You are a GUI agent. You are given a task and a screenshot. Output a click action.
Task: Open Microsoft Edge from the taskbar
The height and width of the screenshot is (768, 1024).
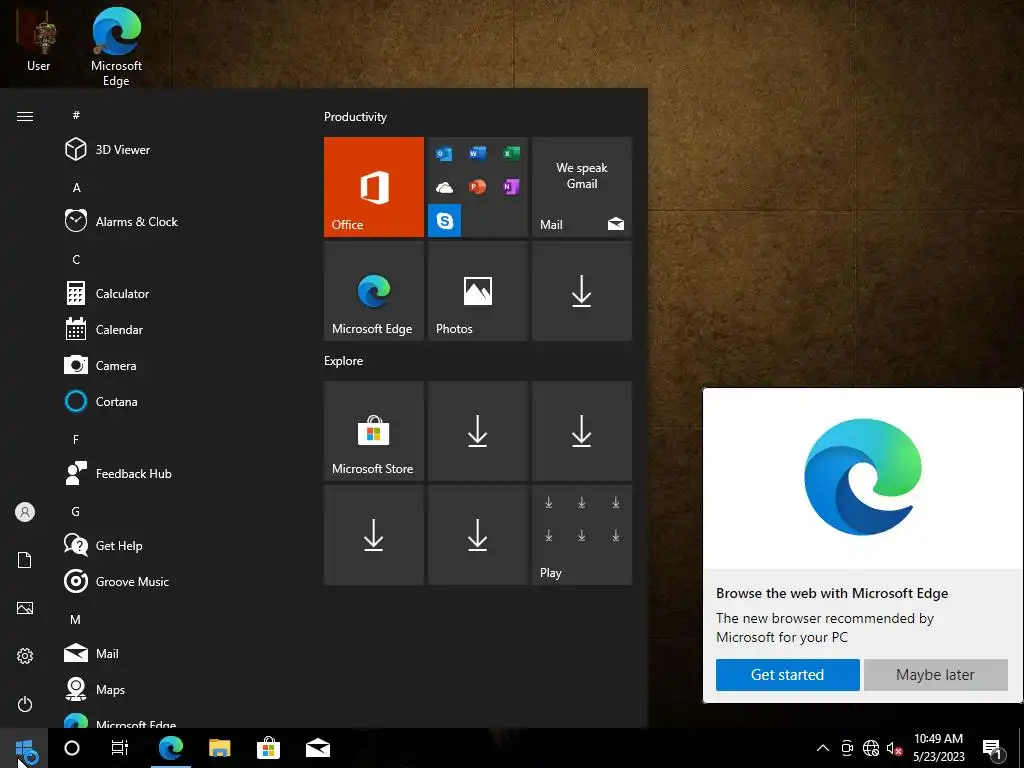tap(170, 748)
